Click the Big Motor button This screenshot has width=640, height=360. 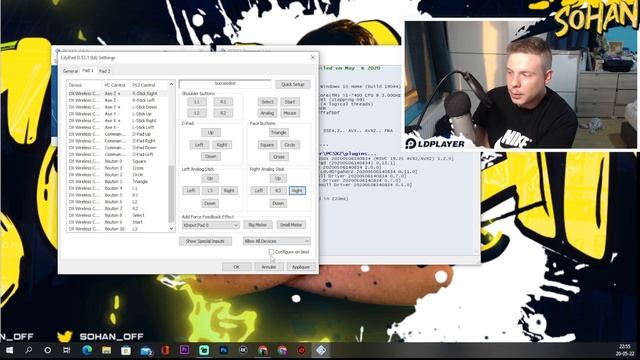[x=258, y=225]
